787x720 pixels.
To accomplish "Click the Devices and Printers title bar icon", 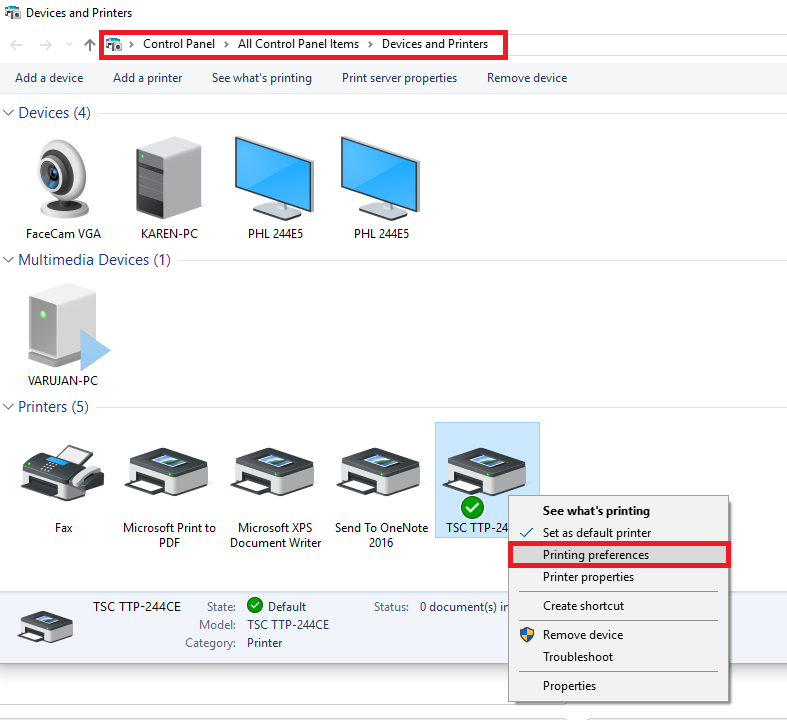I will pyautogui.click(x=13, y=13).
